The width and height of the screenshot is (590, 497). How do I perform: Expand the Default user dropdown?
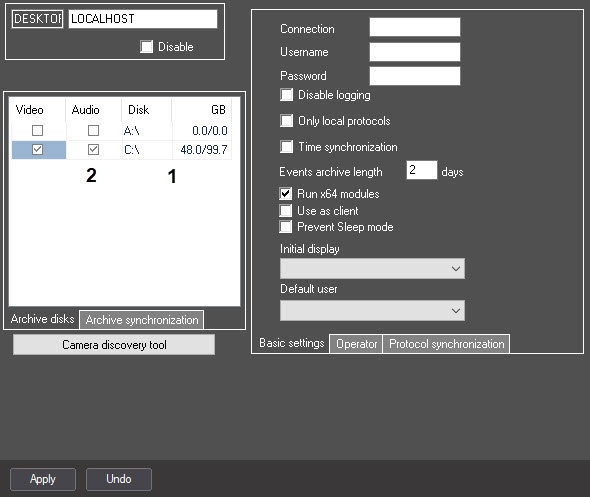[372, 310]
